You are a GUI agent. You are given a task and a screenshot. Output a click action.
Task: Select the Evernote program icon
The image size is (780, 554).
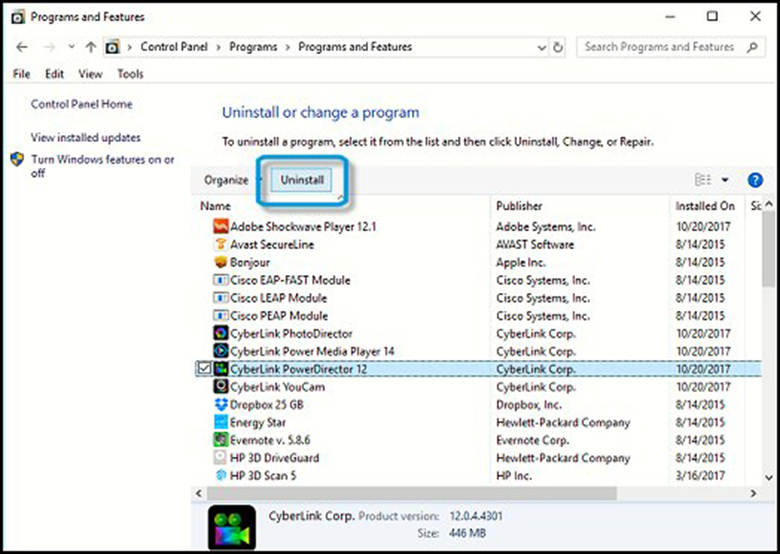coord(221,439)
